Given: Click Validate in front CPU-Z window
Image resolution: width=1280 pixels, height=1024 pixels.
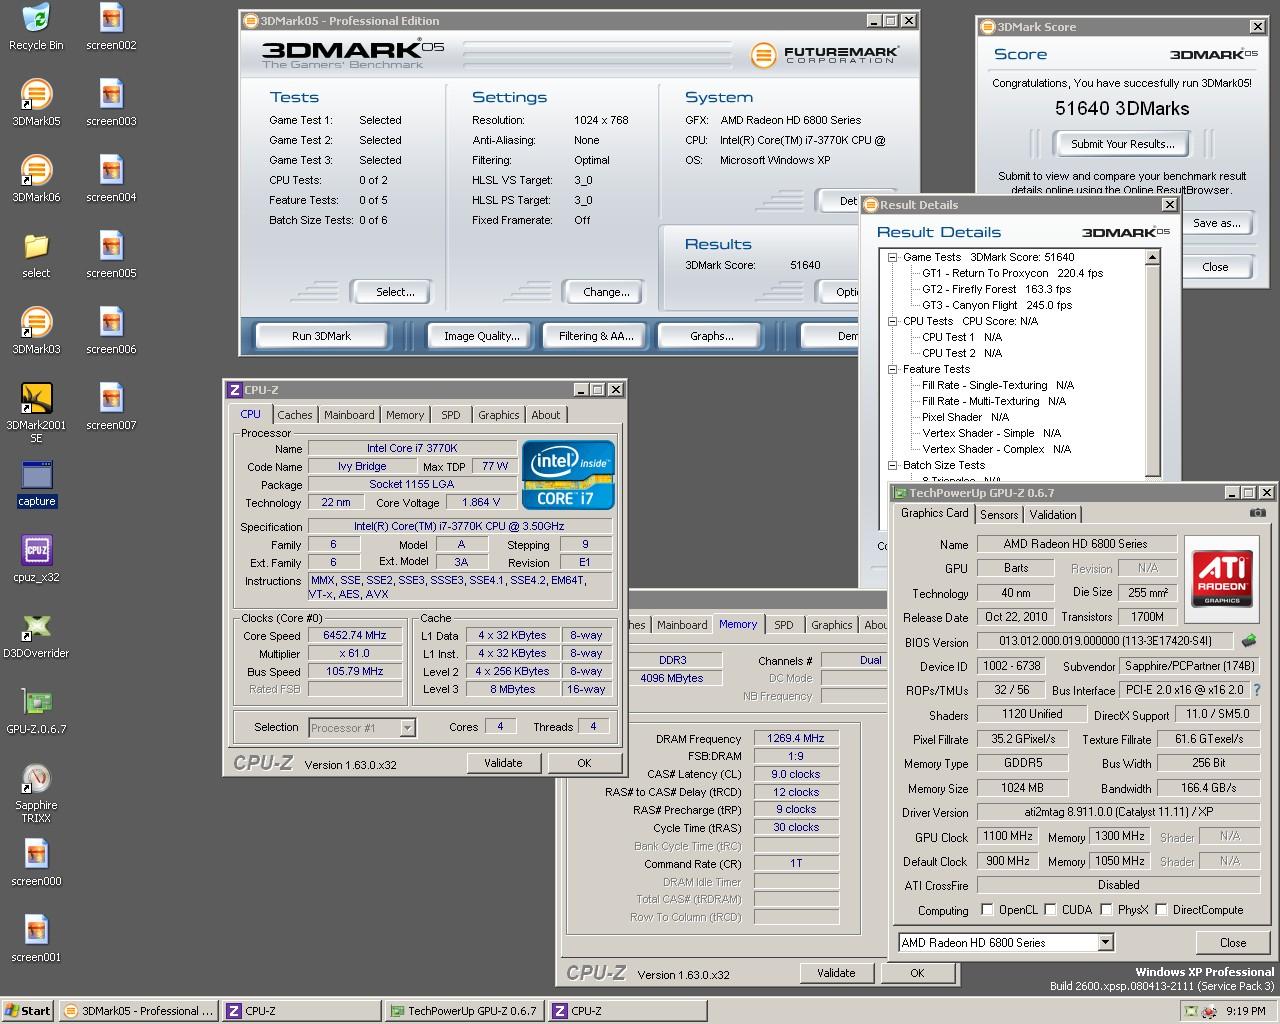Looking at the screenshot, I should (x=503, y=763).
